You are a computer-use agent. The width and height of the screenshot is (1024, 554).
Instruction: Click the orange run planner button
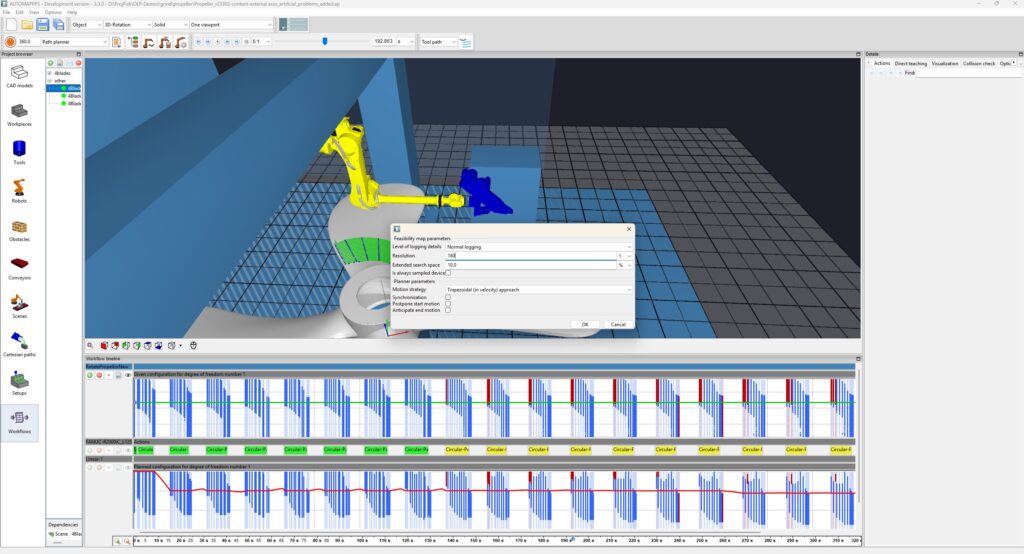point(10,42)
